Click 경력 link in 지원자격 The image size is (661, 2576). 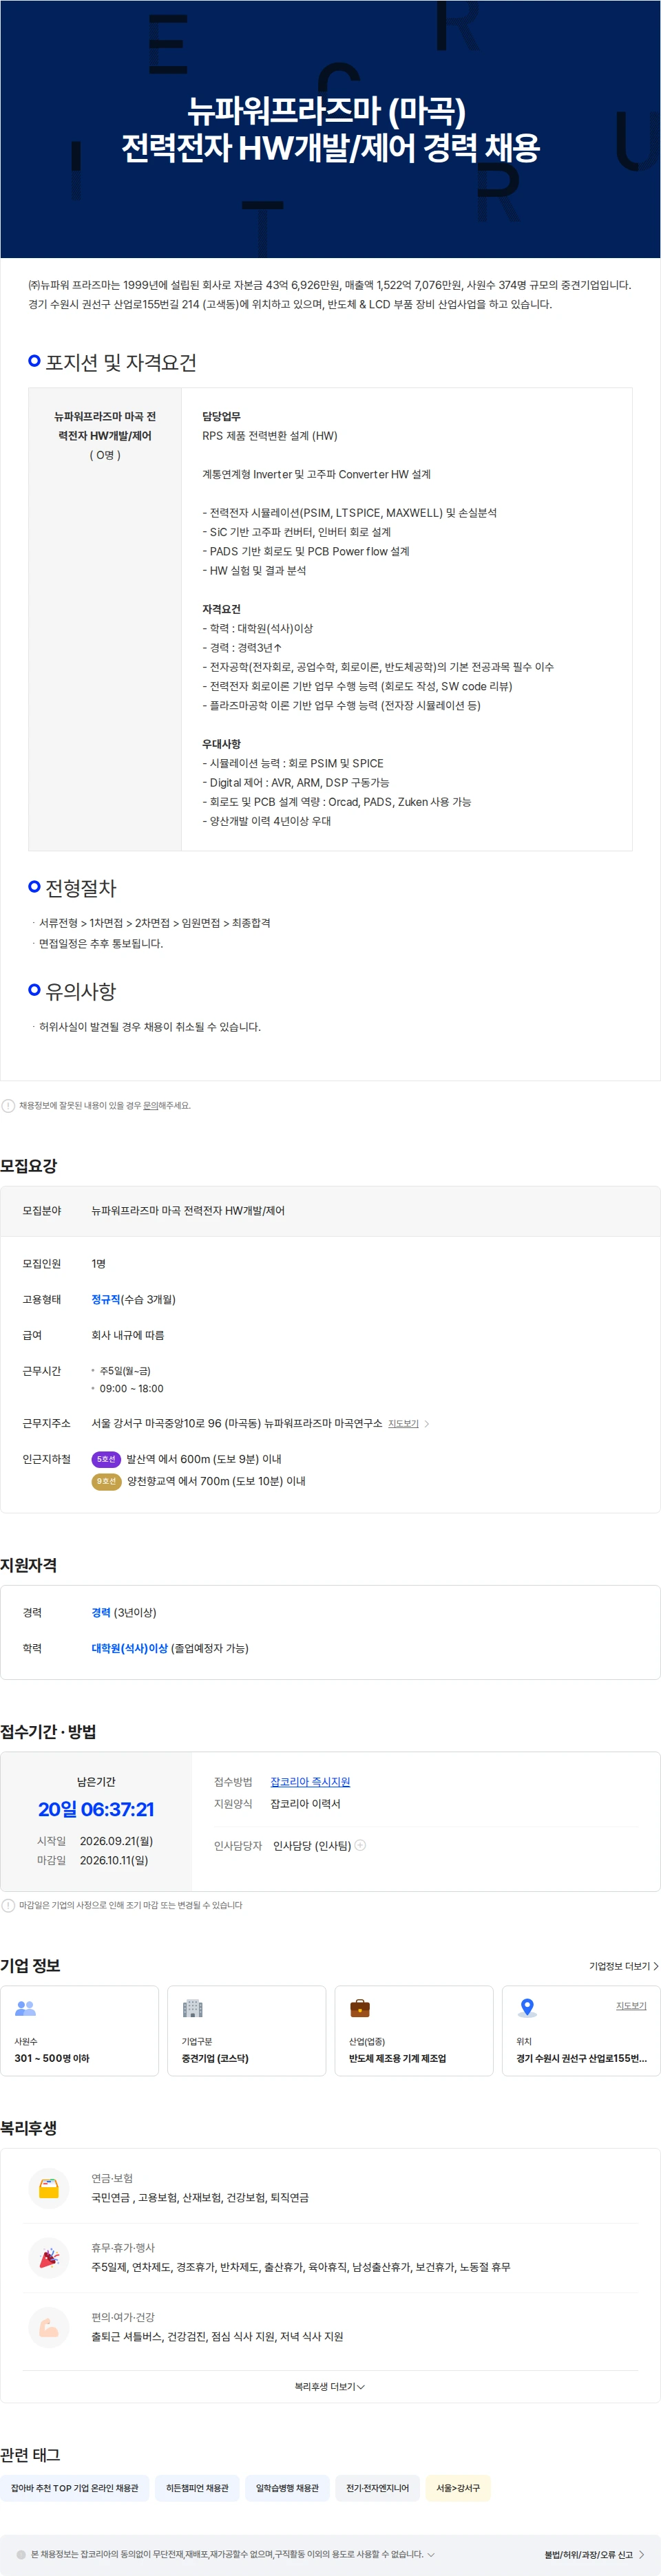pos(101,1612)
